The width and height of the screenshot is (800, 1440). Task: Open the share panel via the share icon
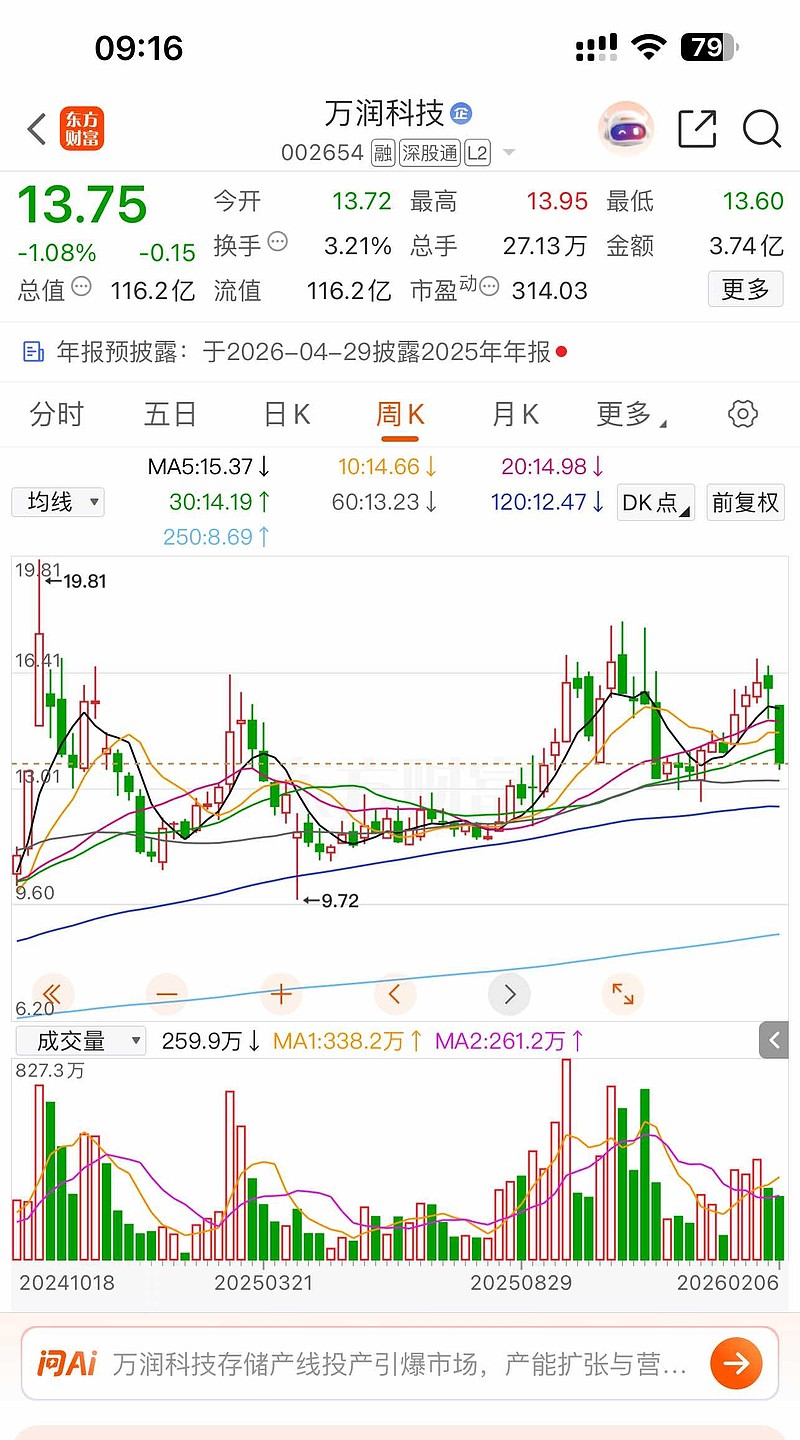pos(697,129)
